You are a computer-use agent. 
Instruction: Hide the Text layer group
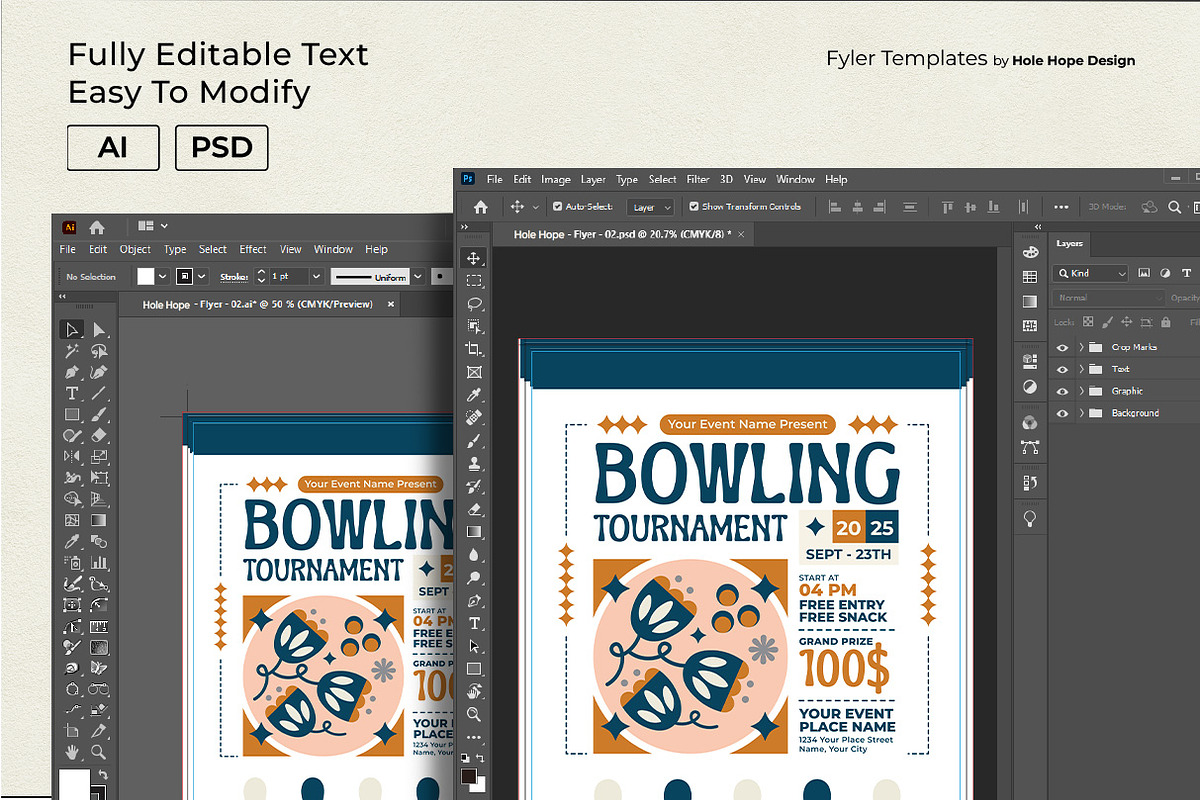coord(1063,369)
